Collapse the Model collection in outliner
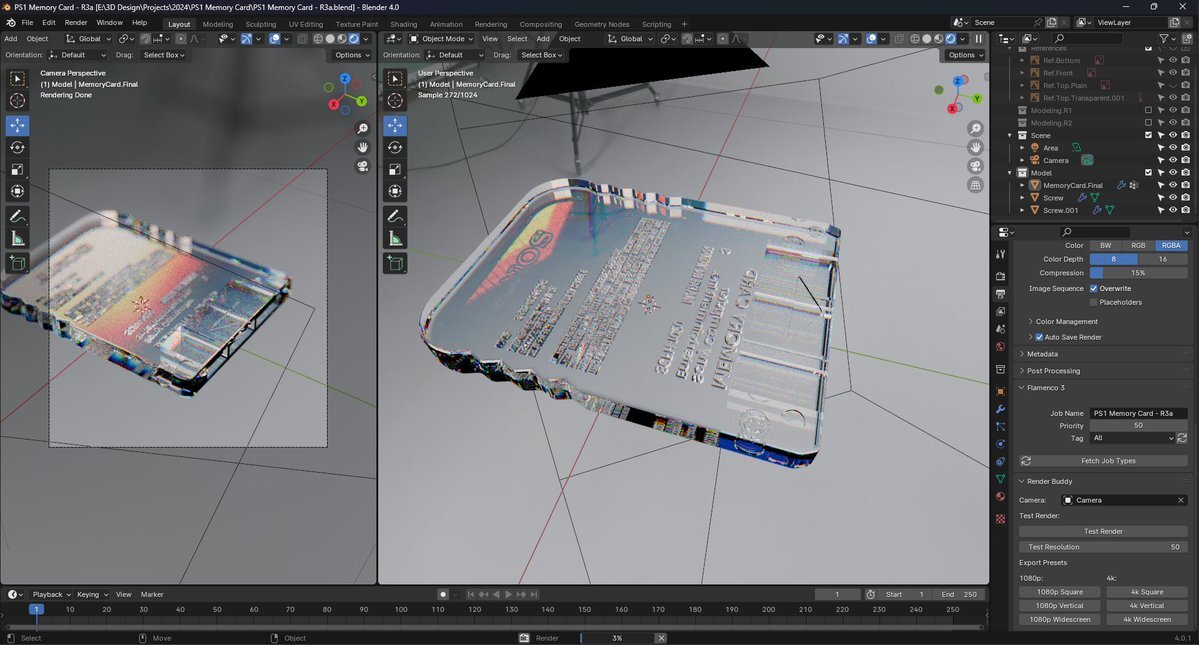The image size is (1199, 645). click(1010, 173)
